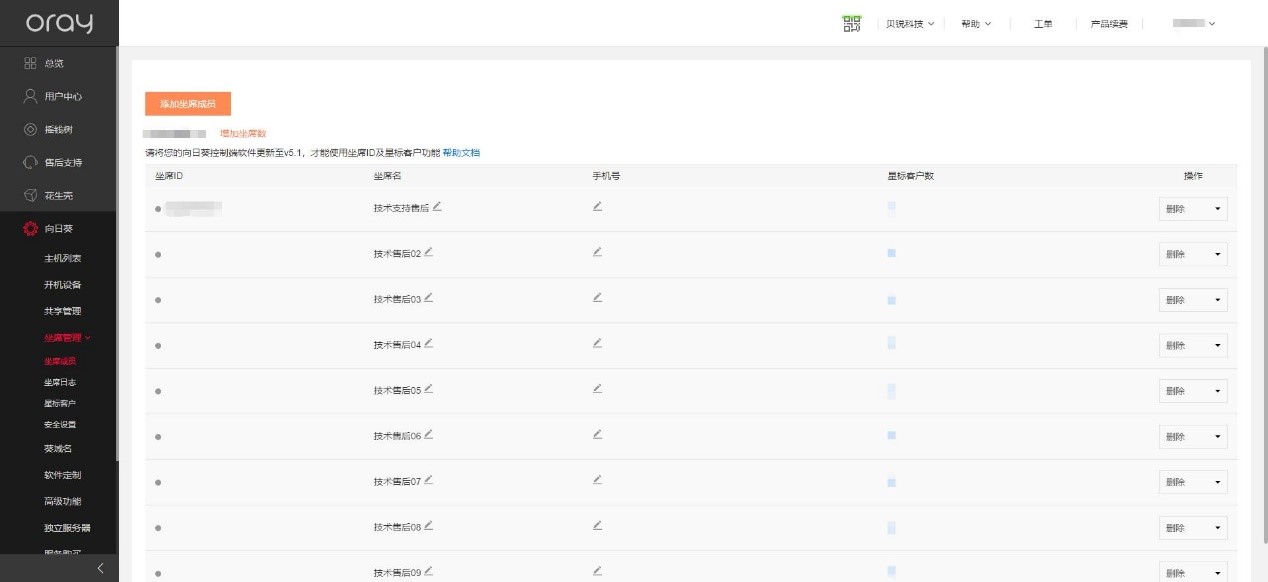Open the QR code scanner icon
The image size is (1268, 582).
tap(851, 23)
